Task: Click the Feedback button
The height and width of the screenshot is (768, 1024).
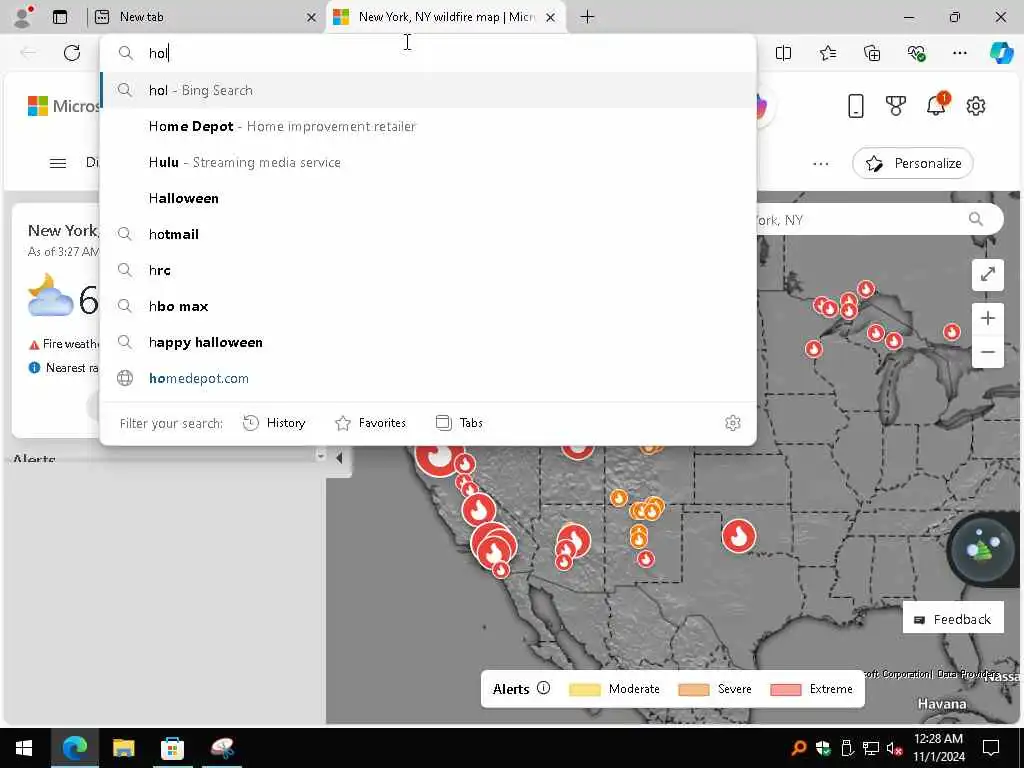Action: (953, 618)
